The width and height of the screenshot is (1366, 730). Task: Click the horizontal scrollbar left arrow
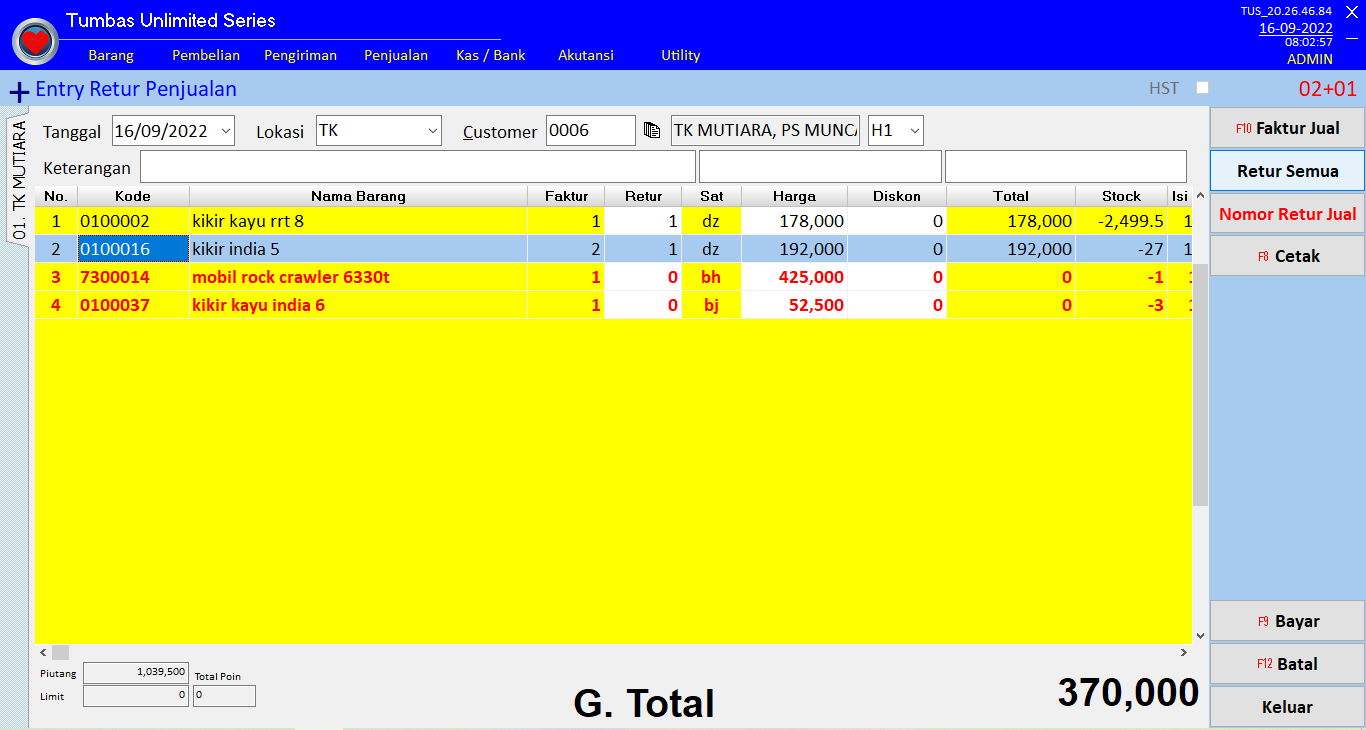pos(43,652)
